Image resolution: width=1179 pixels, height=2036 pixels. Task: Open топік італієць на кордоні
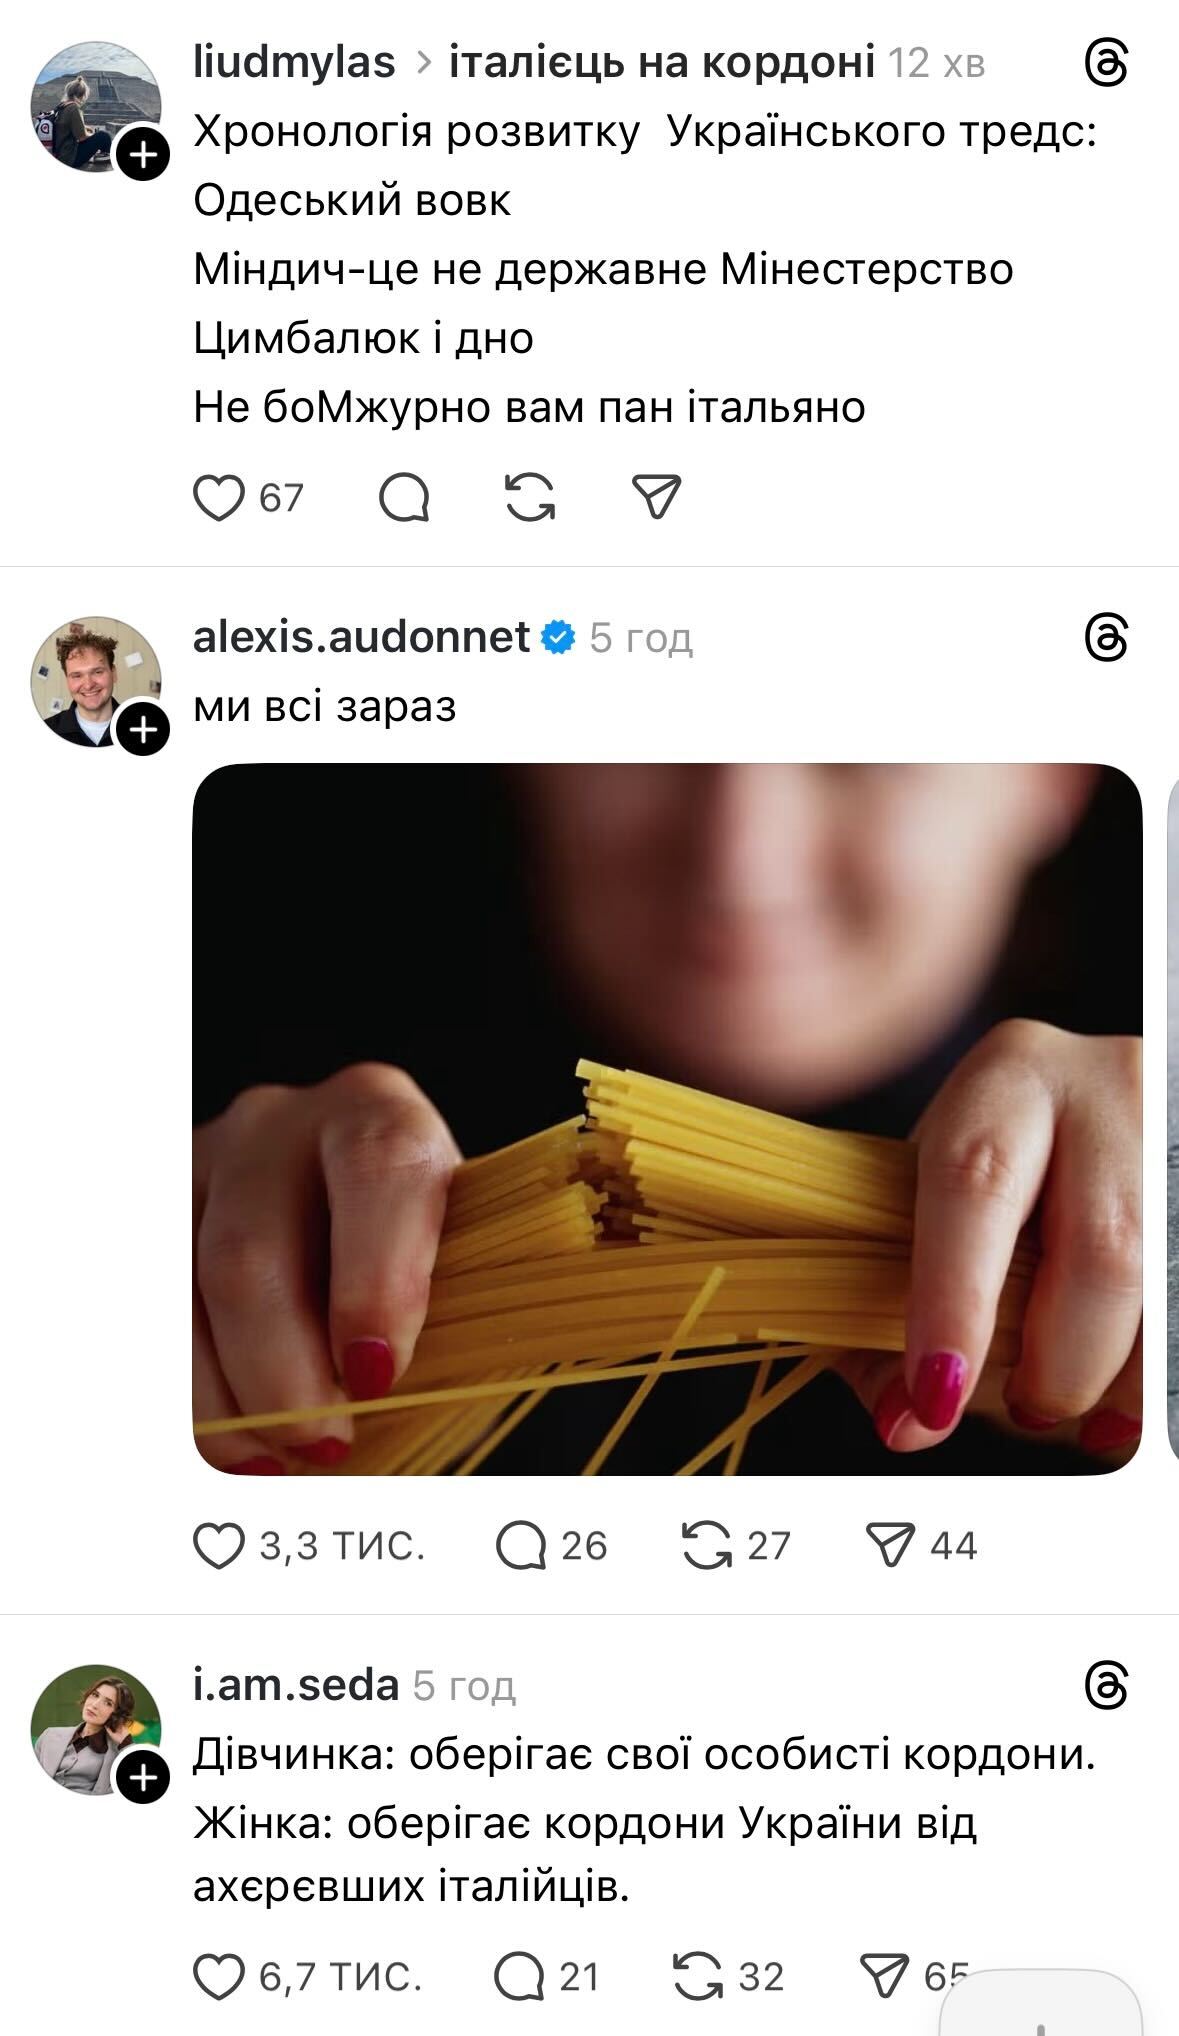click(662, 63)
